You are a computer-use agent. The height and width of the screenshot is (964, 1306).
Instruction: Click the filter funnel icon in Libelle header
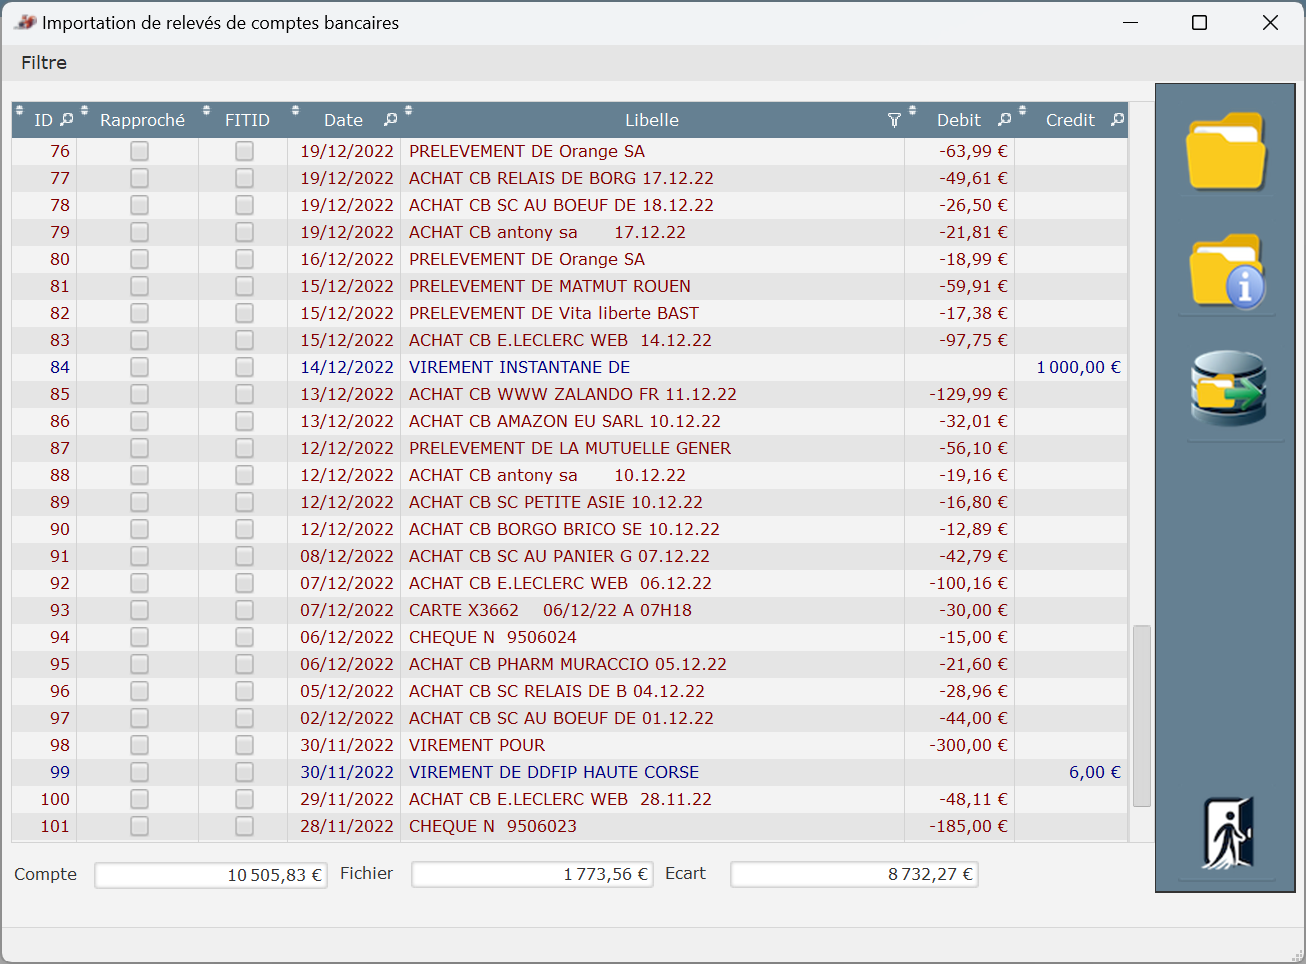[x=894, y=120]
